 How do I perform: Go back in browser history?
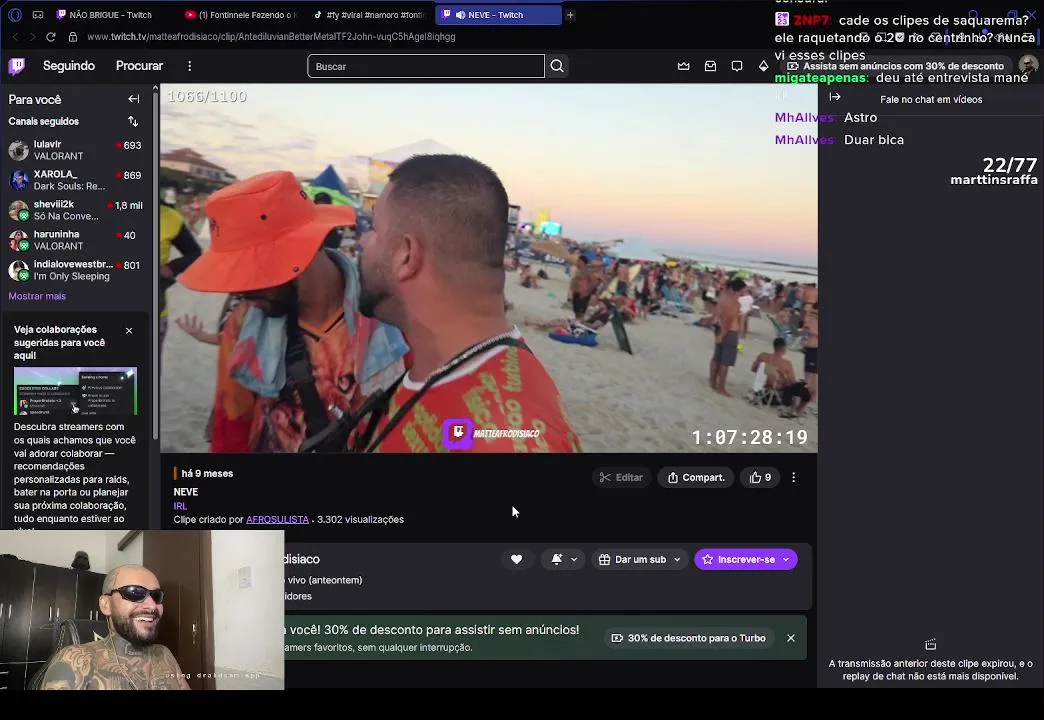15,37
